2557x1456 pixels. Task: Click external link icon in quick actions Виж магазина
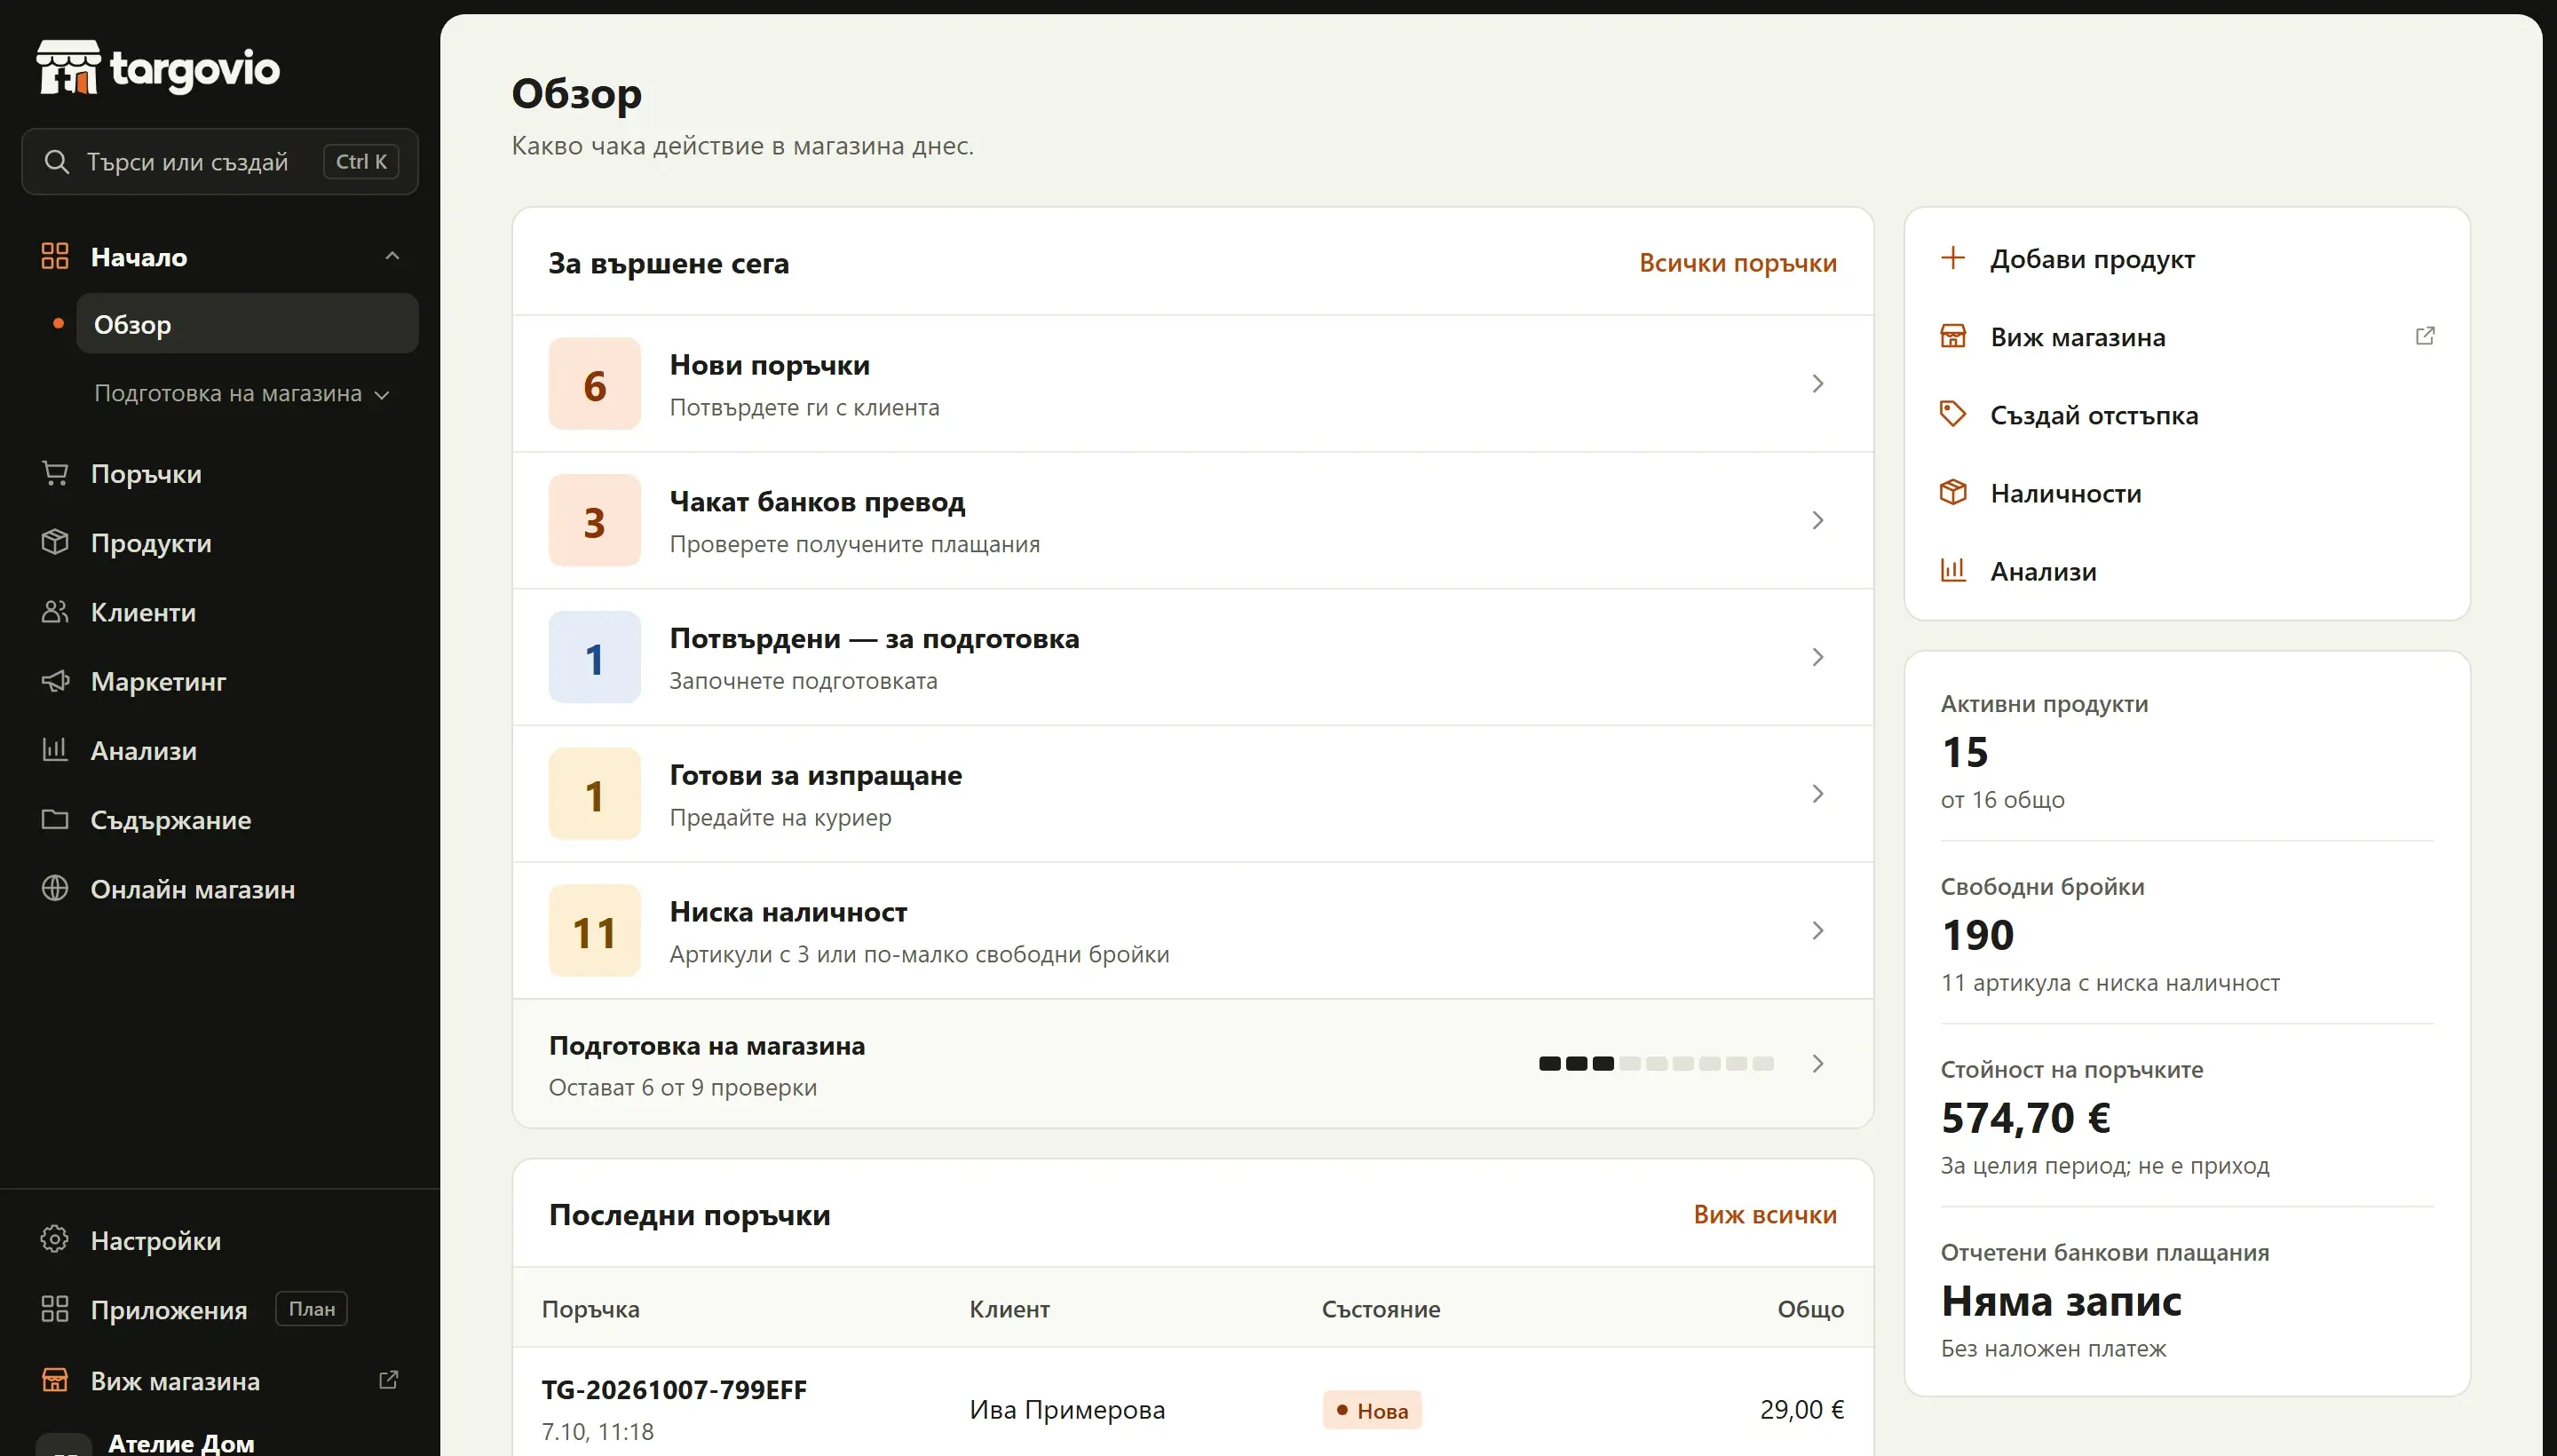(x=2425, y=336)
